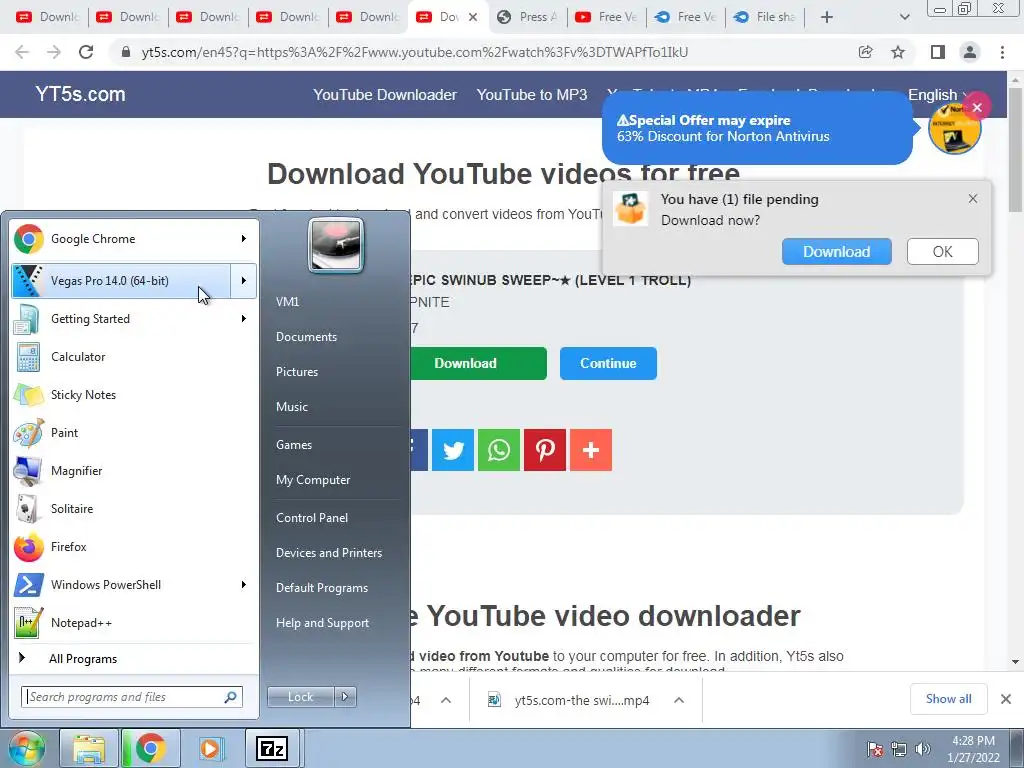This screenshot has width=1024, height=768.
Task: Open VM1 user folder
Action: pyautogui.click(x=287, y=302)
